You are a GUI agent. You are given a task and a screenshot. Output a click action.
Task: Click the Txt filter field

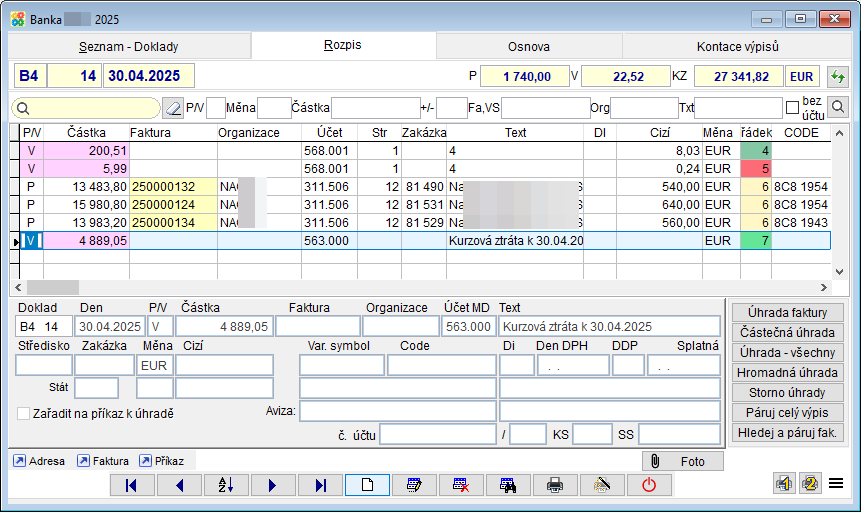pos(739,108)
